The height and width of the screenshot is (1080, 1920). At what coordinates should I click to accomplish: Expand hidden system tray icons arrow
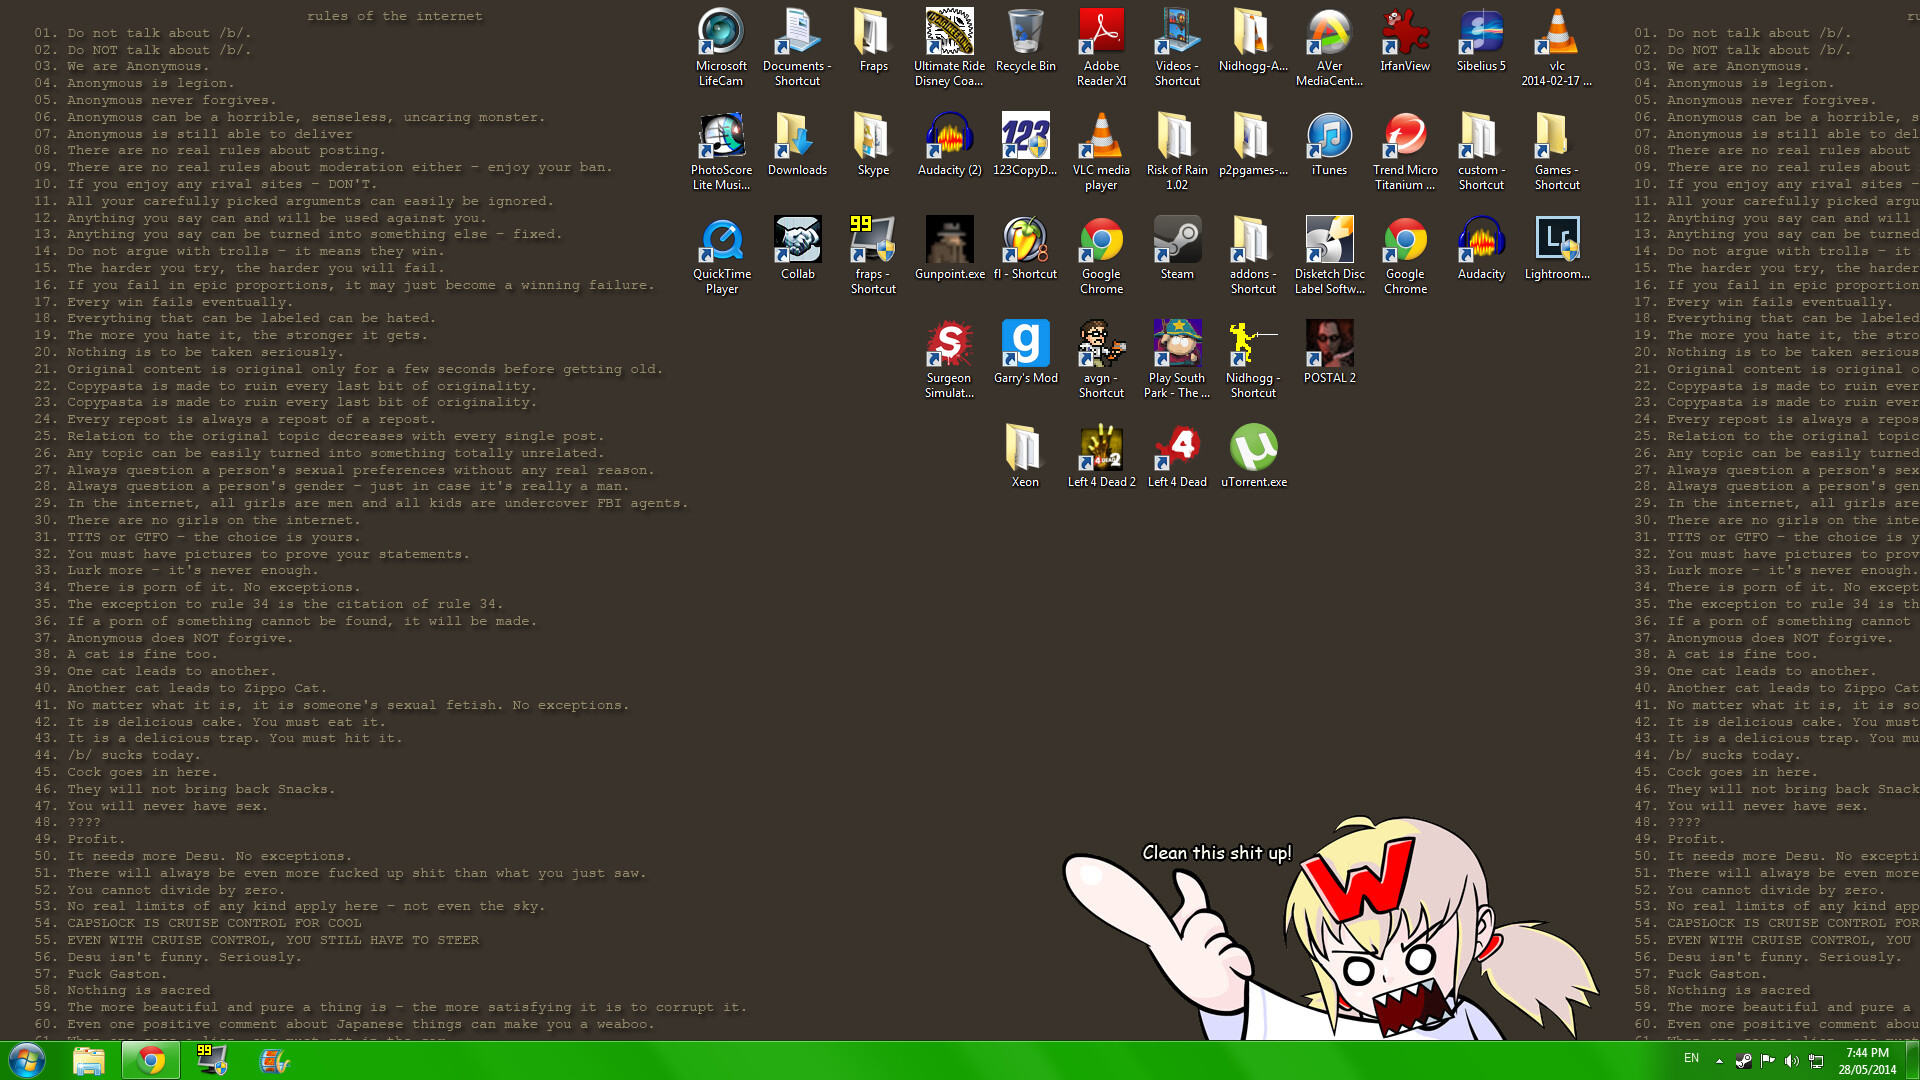1719,1061
